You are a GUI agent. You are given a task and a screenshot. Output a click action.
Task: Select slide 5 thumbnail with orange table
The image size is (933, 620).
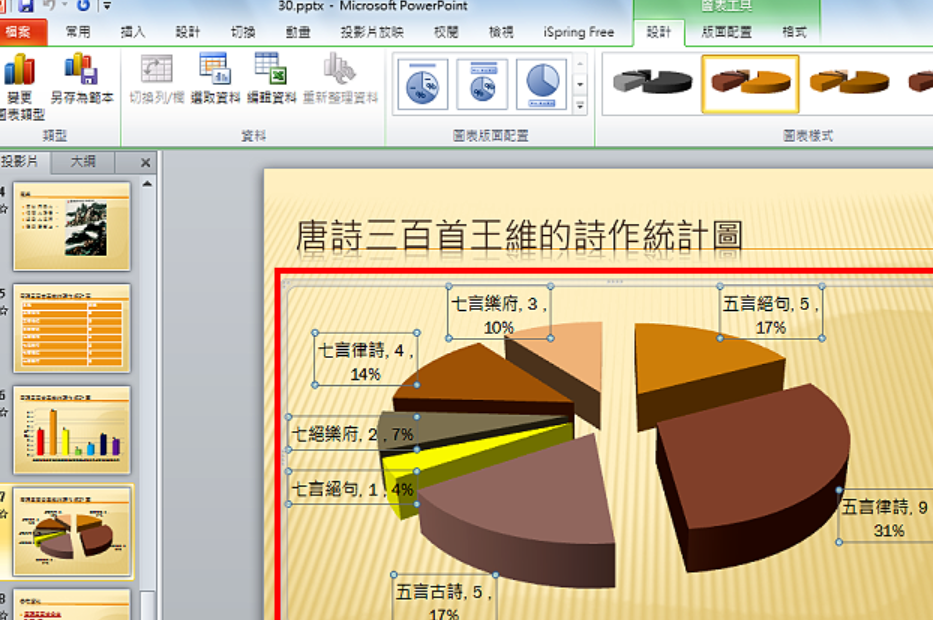tap(71, 328)
